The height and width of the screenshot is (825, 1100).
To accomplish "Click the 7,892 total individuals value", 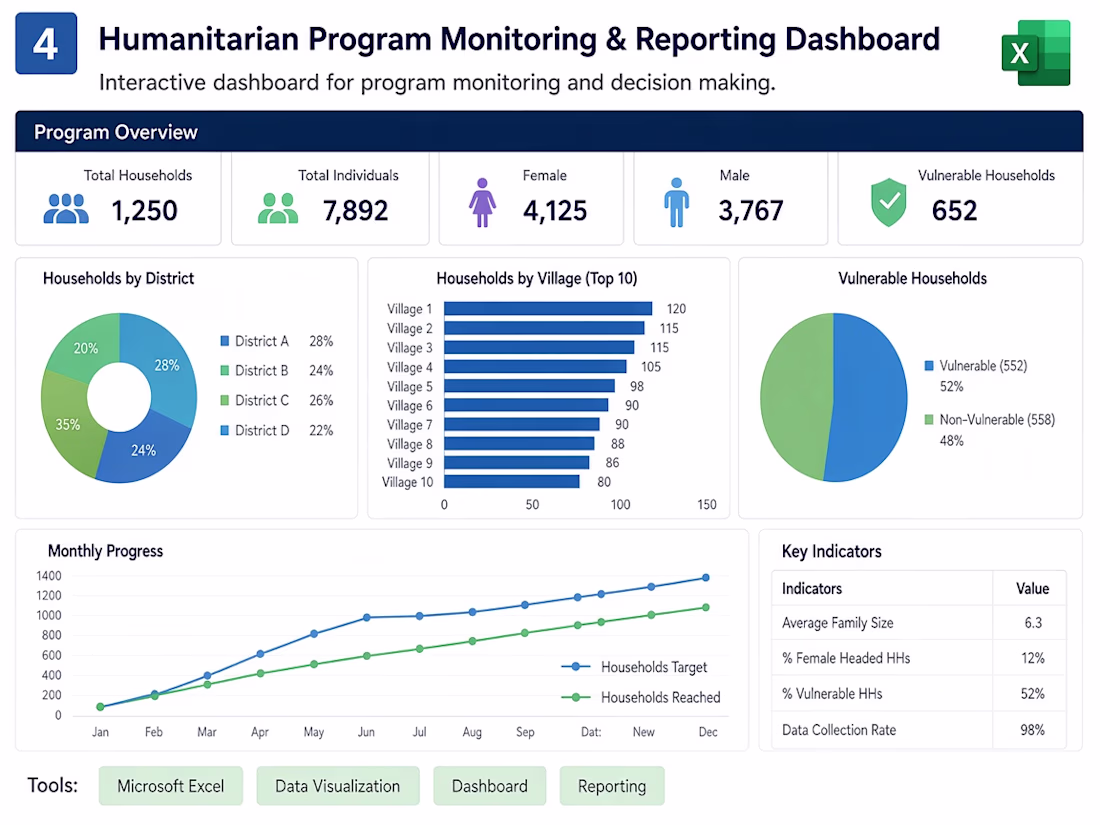I will tap(355, 210).
